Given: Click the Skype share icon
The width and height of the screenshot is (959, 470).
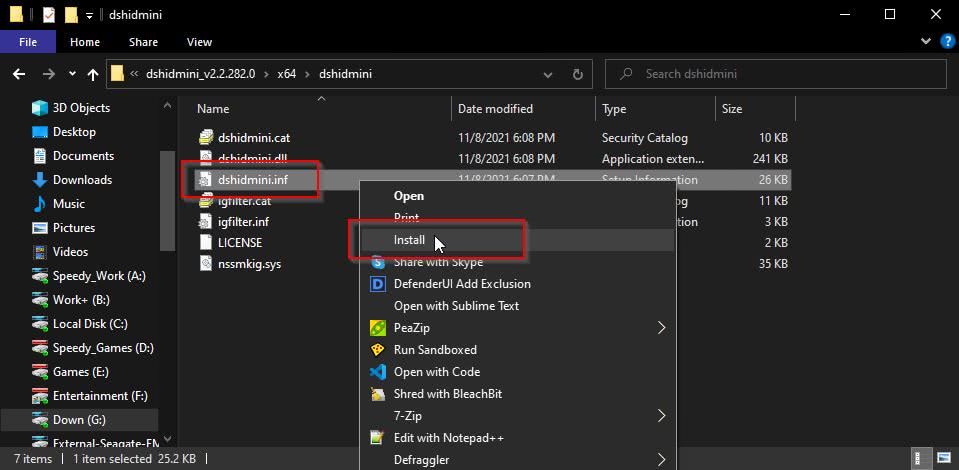Looking at the screenshot, I should point(378,263).
